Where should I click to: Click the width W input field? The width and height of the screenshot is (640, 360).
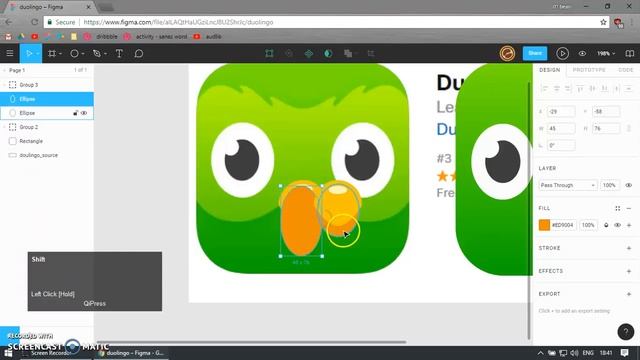[561, 129]
